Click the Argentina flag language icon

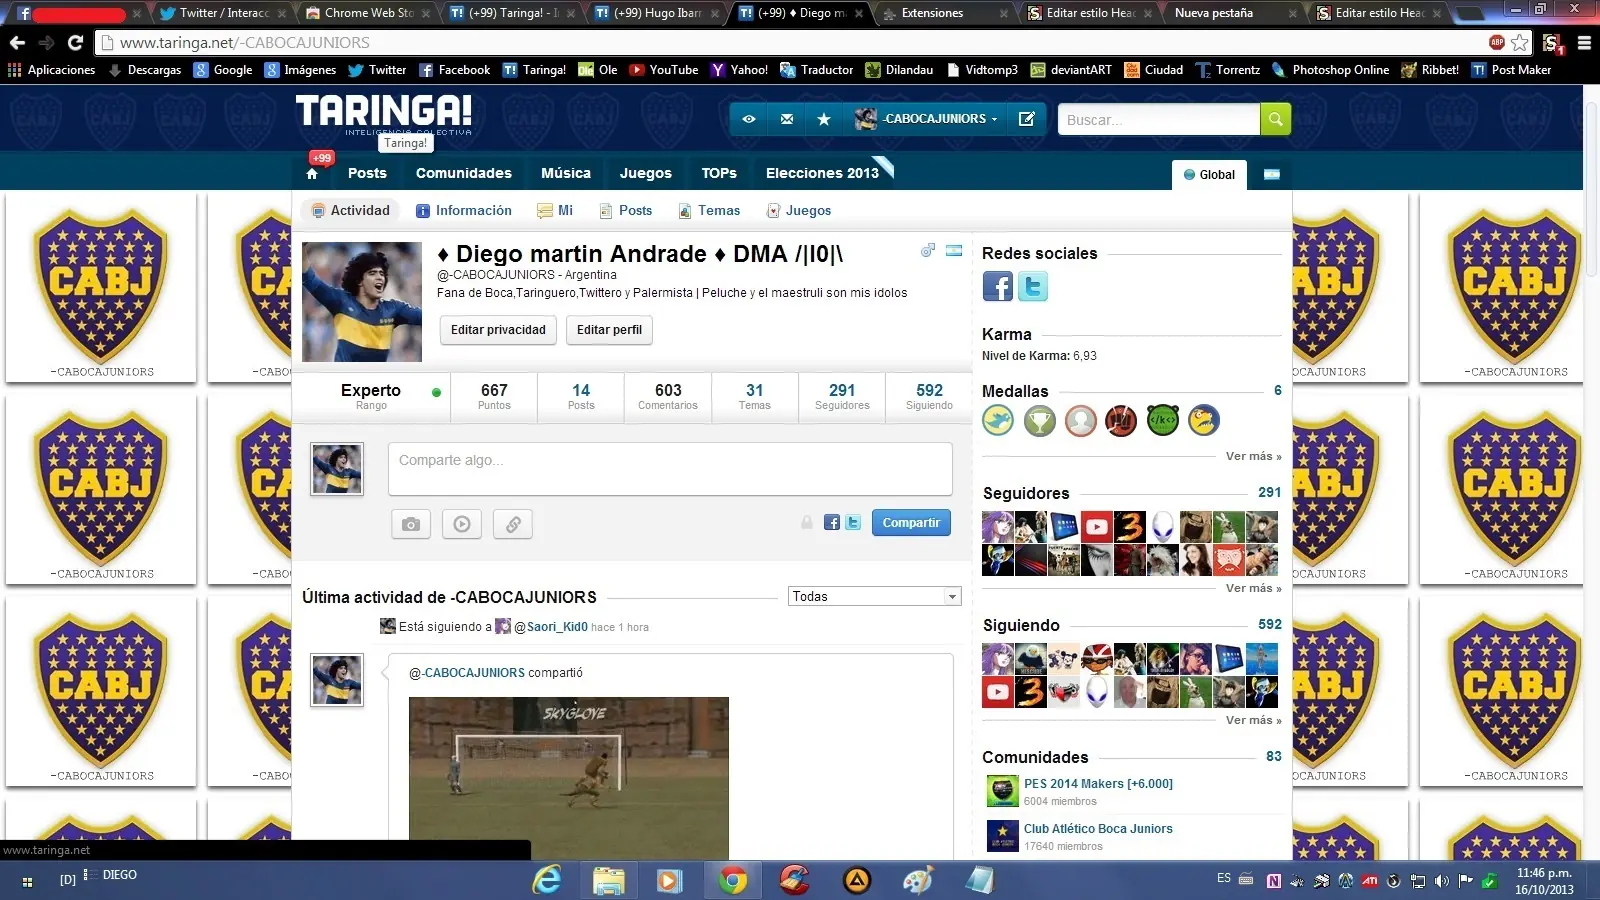(x=1272, y=174)
